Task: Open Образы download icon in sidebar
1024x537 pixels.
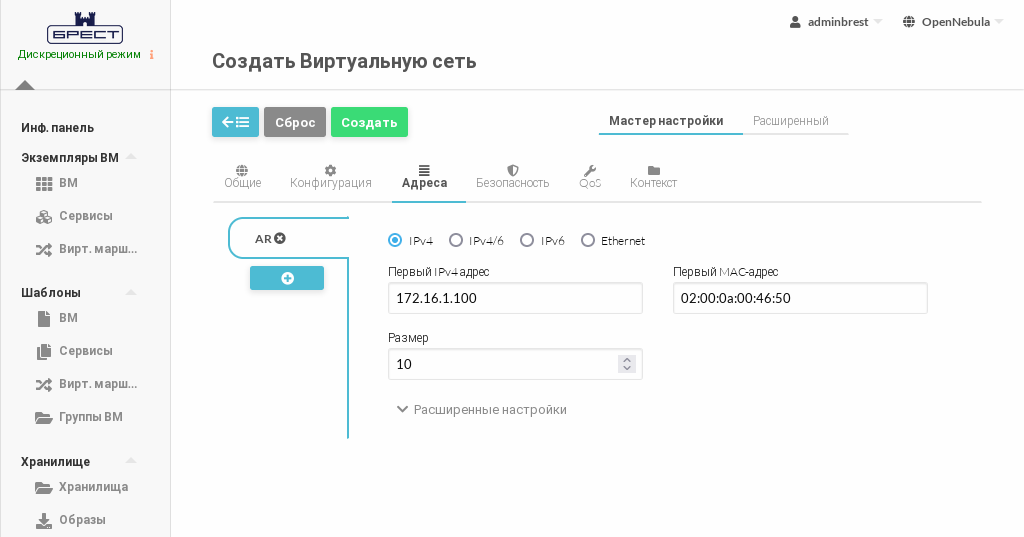Action: click(x=44, y=521)
